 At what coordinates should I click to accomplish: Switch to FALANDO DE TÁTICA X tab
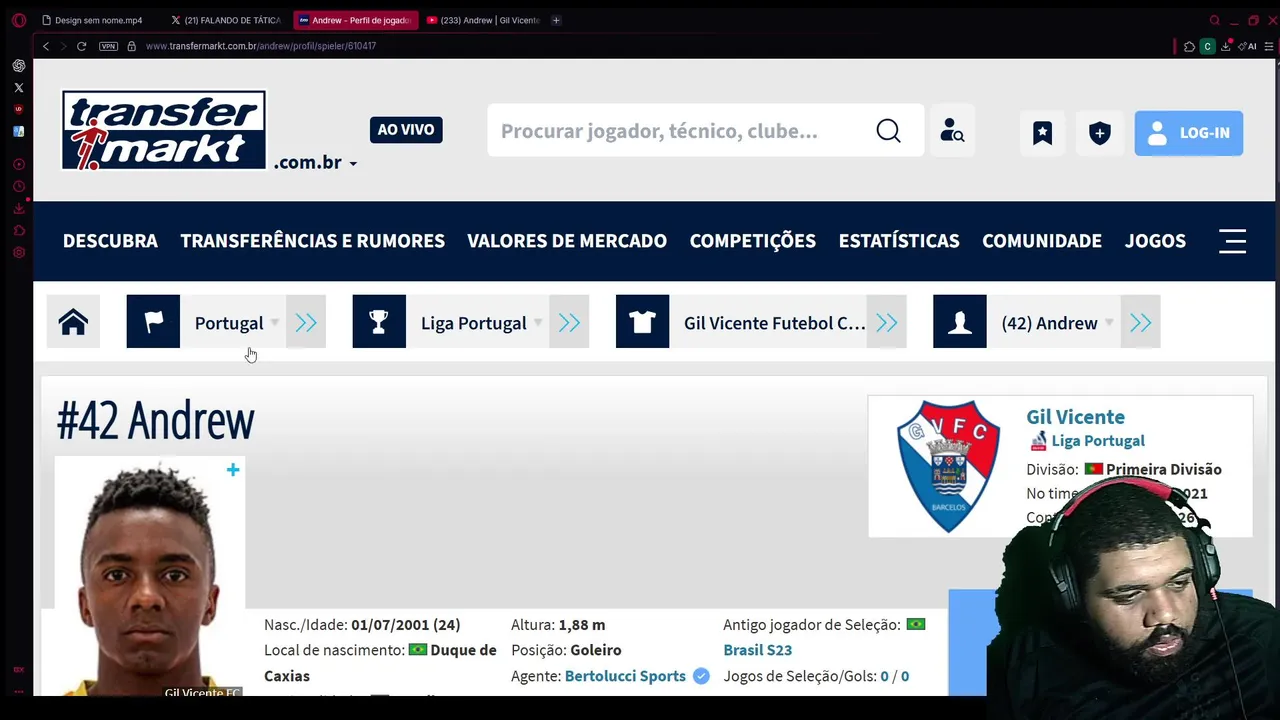coord(225,20)
